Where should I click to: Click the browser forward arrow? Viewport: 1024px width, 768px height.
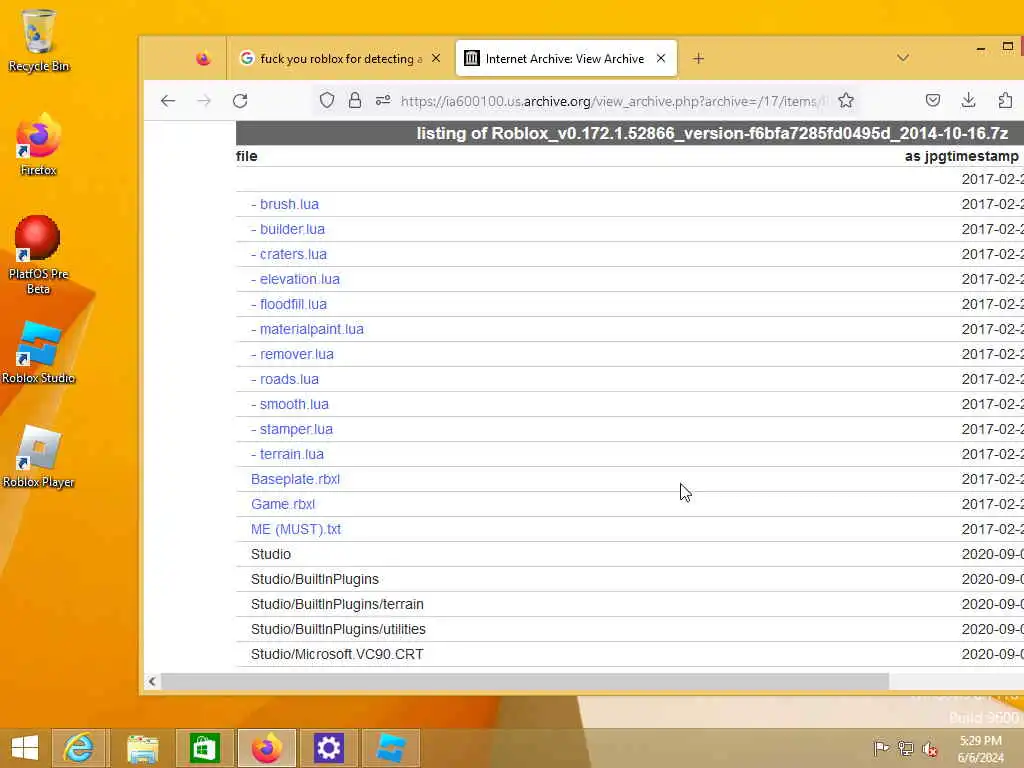[x=204, y=101]
